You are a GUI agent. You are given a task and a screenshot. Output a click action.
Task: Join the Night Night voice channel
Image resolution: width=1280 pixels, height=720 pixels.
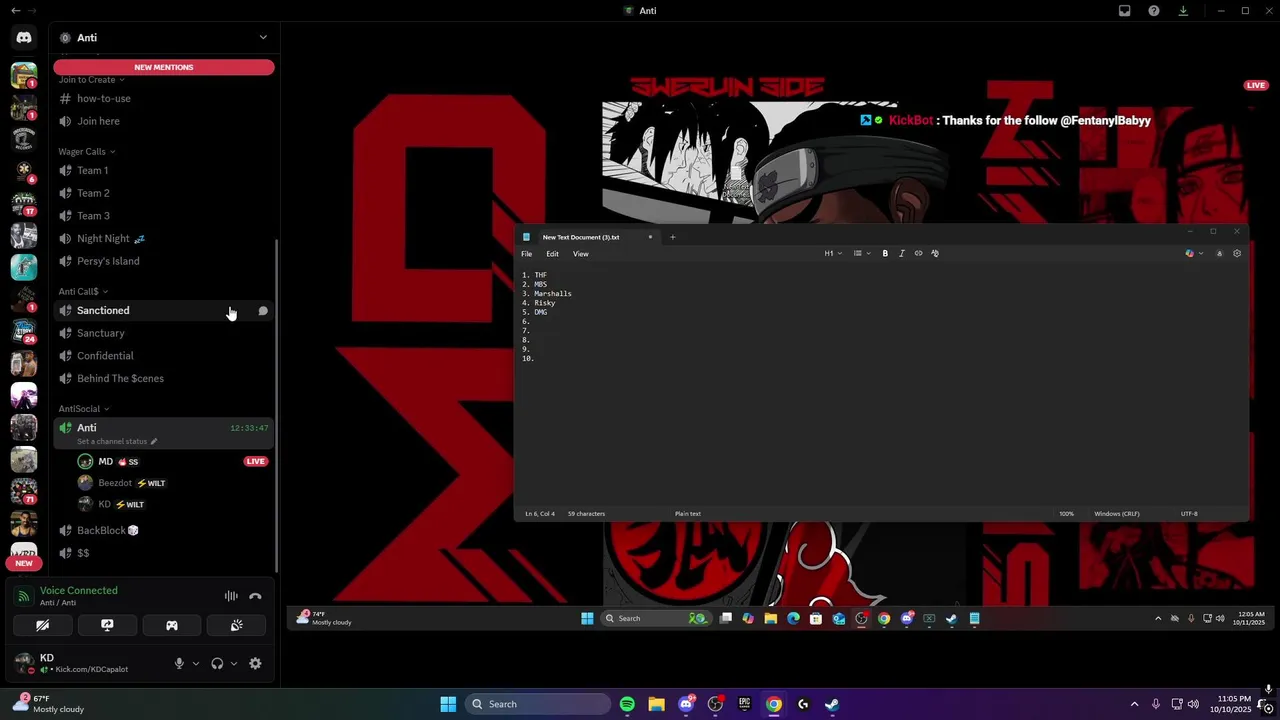(x=164, y=238)
